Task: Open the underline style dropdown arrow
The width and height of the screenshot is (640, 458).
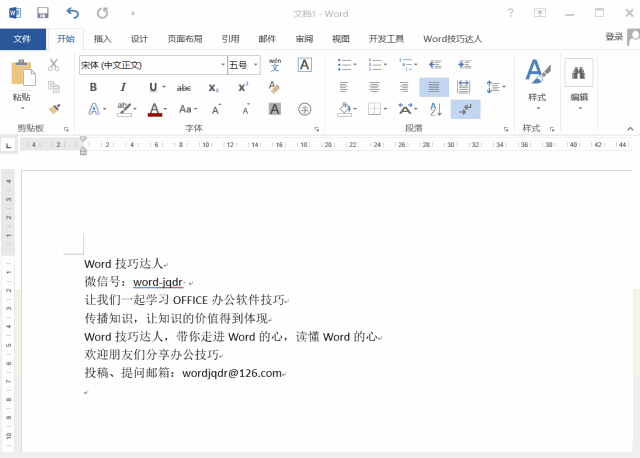Action: (164, 87)
